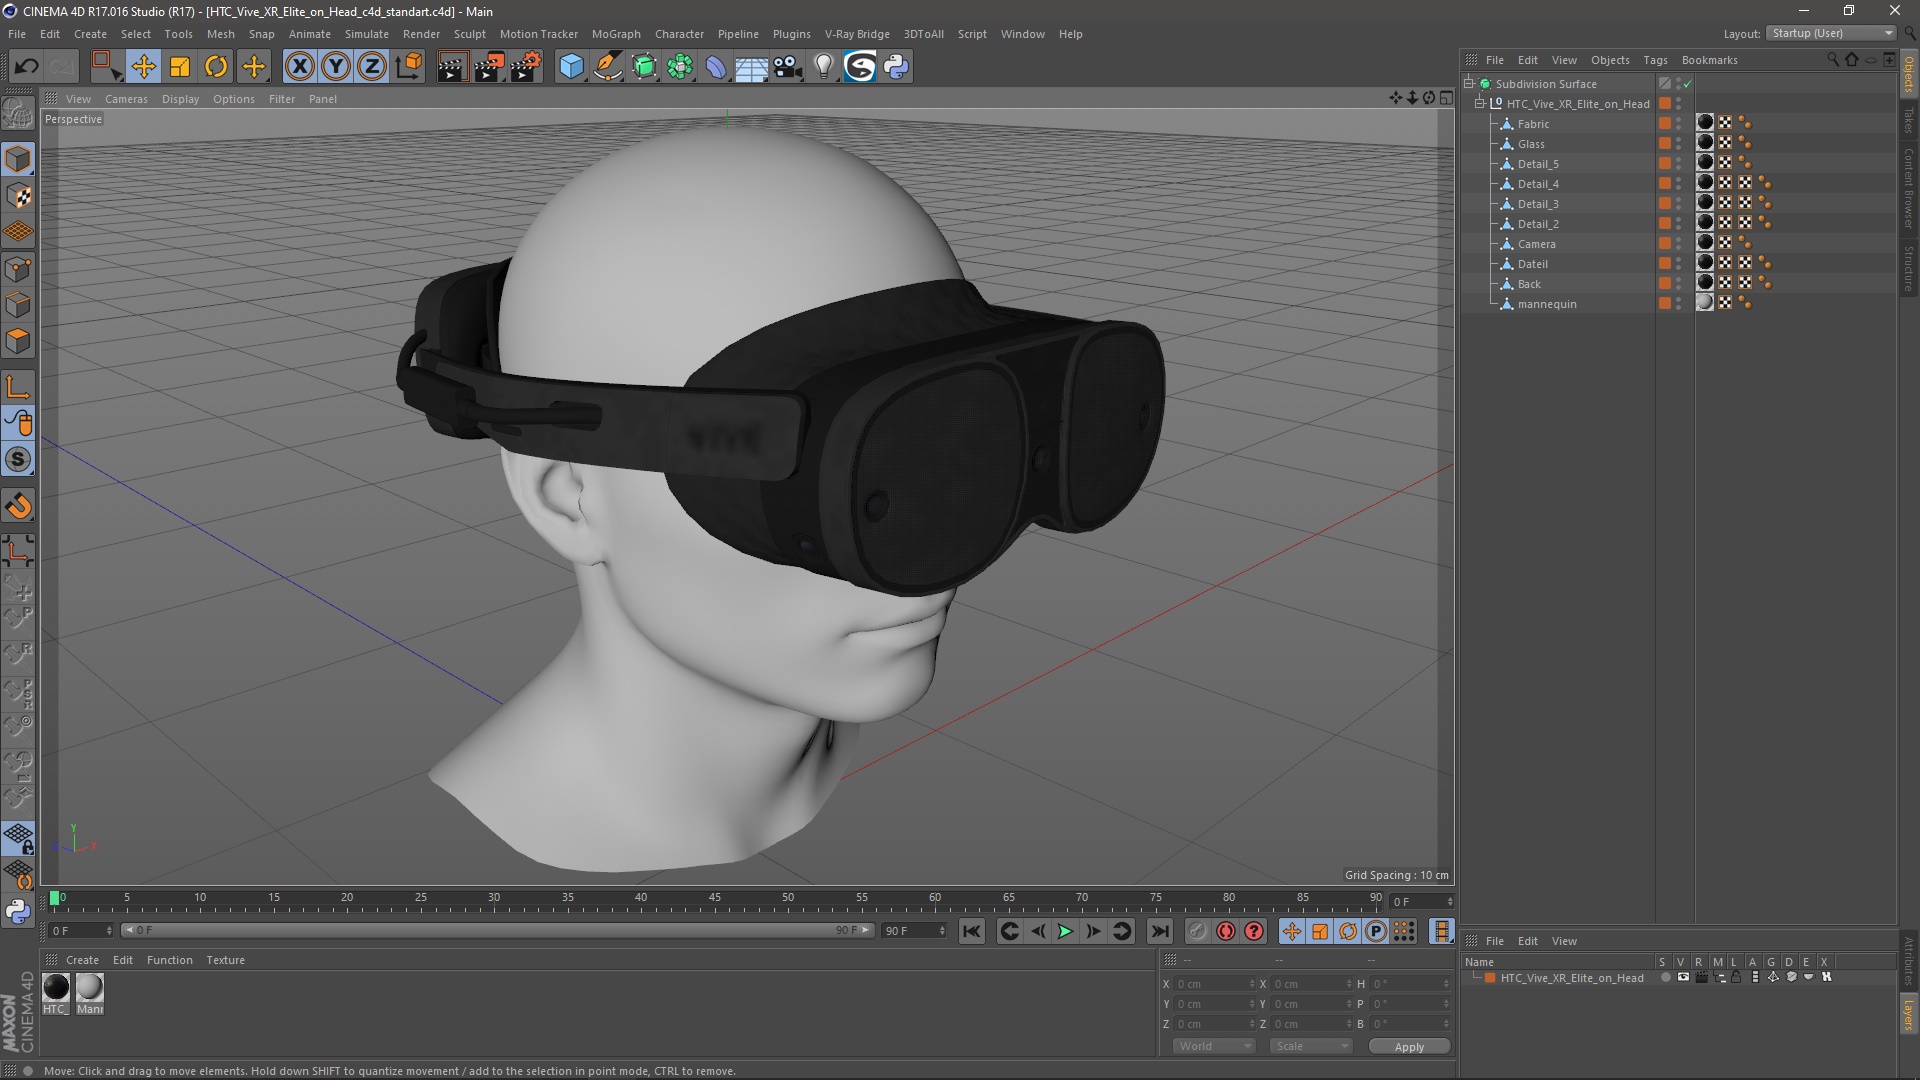Select the HTC_ material thumbnail
The image size is (1920, 1080).
click(x=56, y=988)
